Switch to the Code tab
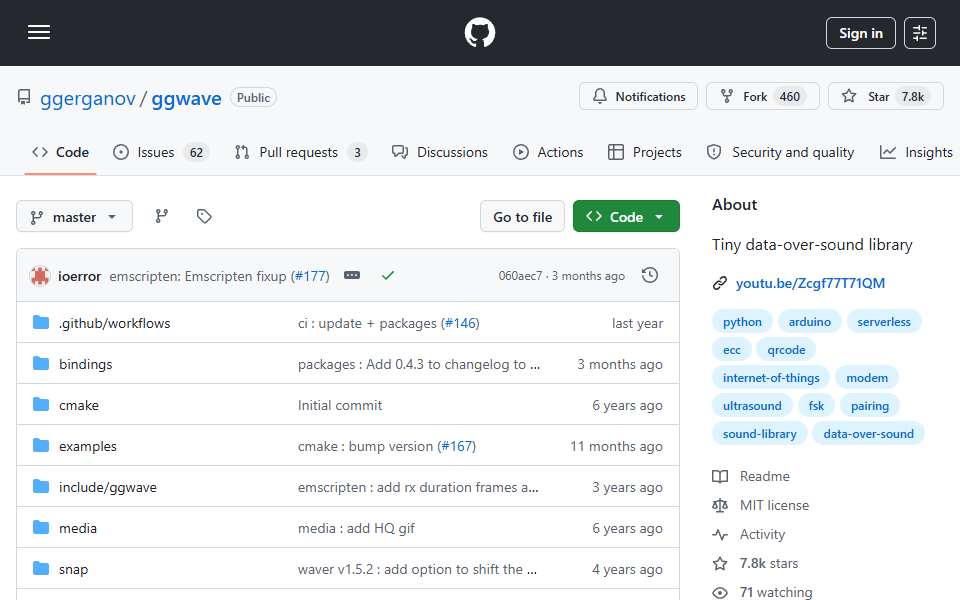 coord(60,152)
